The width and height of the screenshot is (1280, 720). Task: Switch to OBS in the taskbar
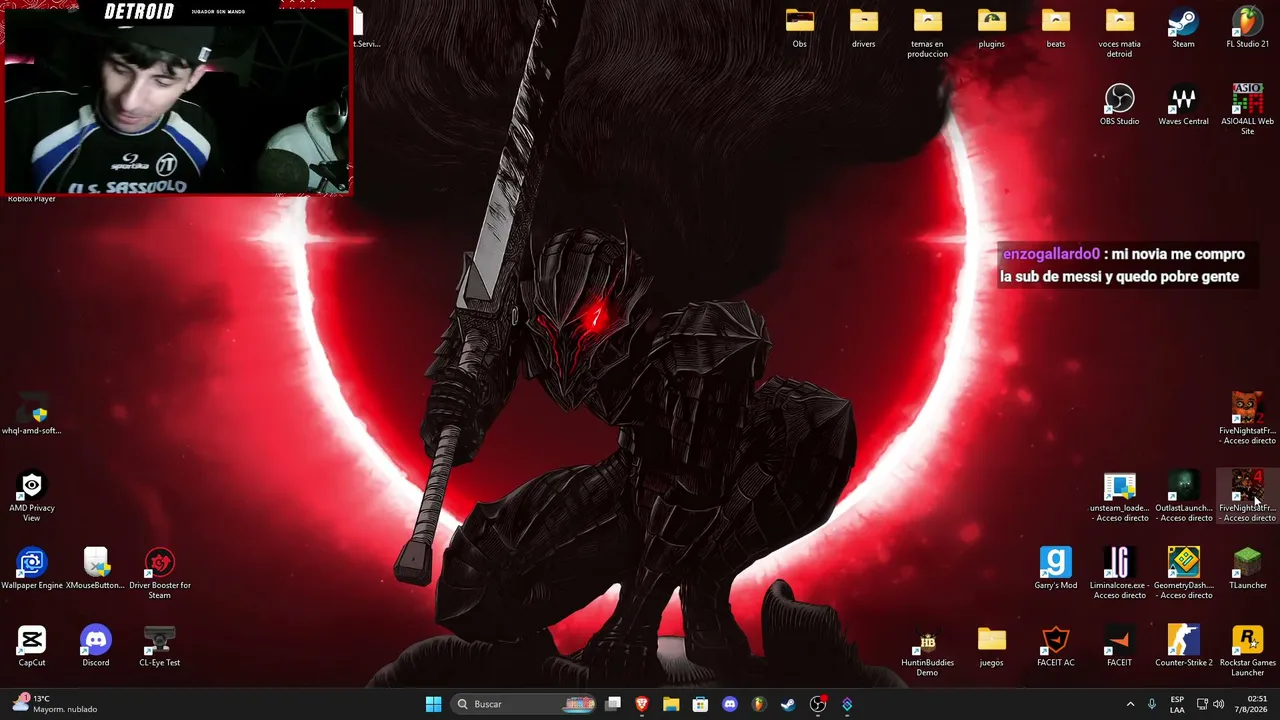pyautogui.click(x=818, y=704)
